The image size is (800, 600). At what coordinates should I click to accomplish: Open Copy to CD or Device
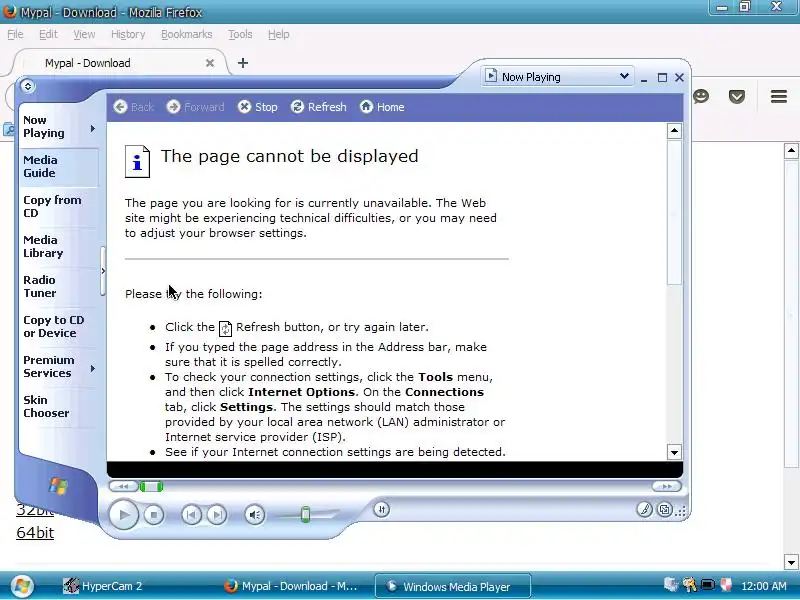pyautogui.click(x=54, y=327)
